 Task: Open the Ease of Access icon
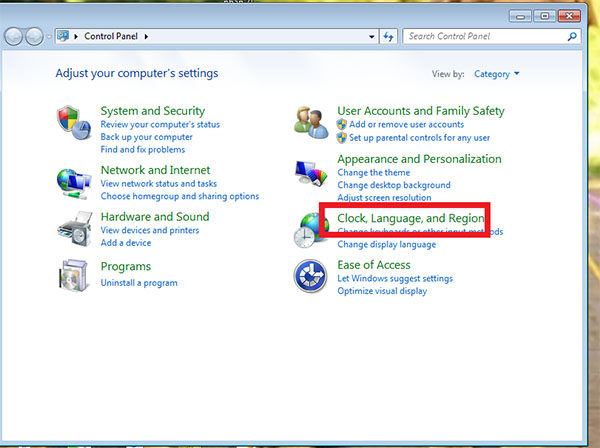point(310,276)
